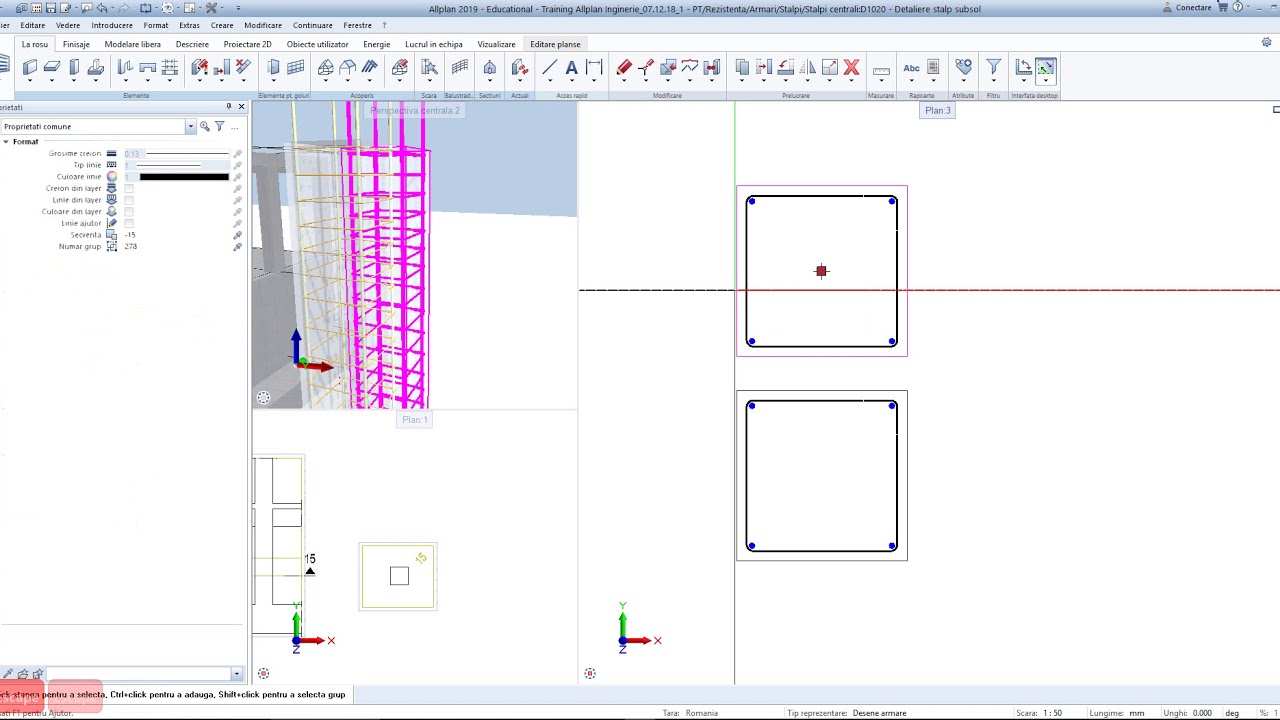
Task: Open dropdown arrow under the text A tool
Action: [x=571, y=82]
